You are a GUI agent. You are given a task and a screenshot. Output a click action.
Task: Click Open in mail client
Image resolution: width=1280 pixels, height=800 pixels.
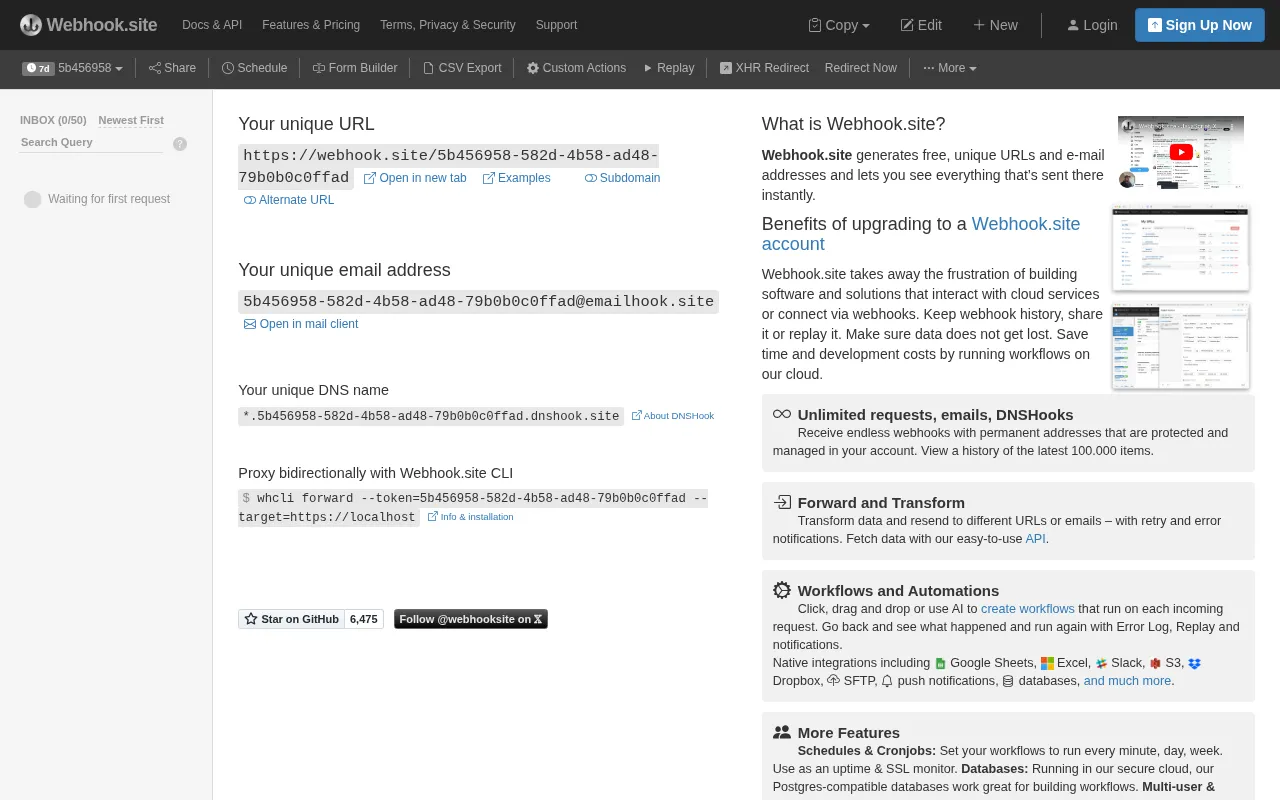tap(301, 324)
